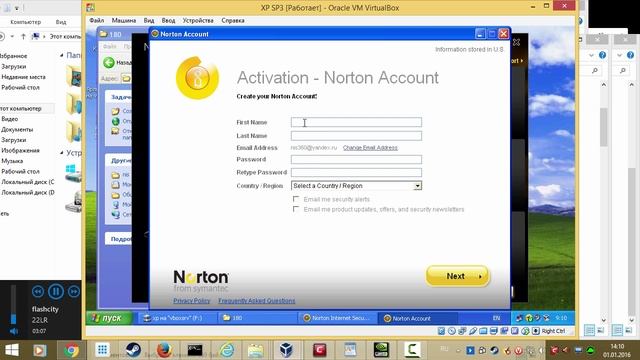Open Command Prompt taskbar icon
This screenshot has width=640, height=360.
(195, 350)
